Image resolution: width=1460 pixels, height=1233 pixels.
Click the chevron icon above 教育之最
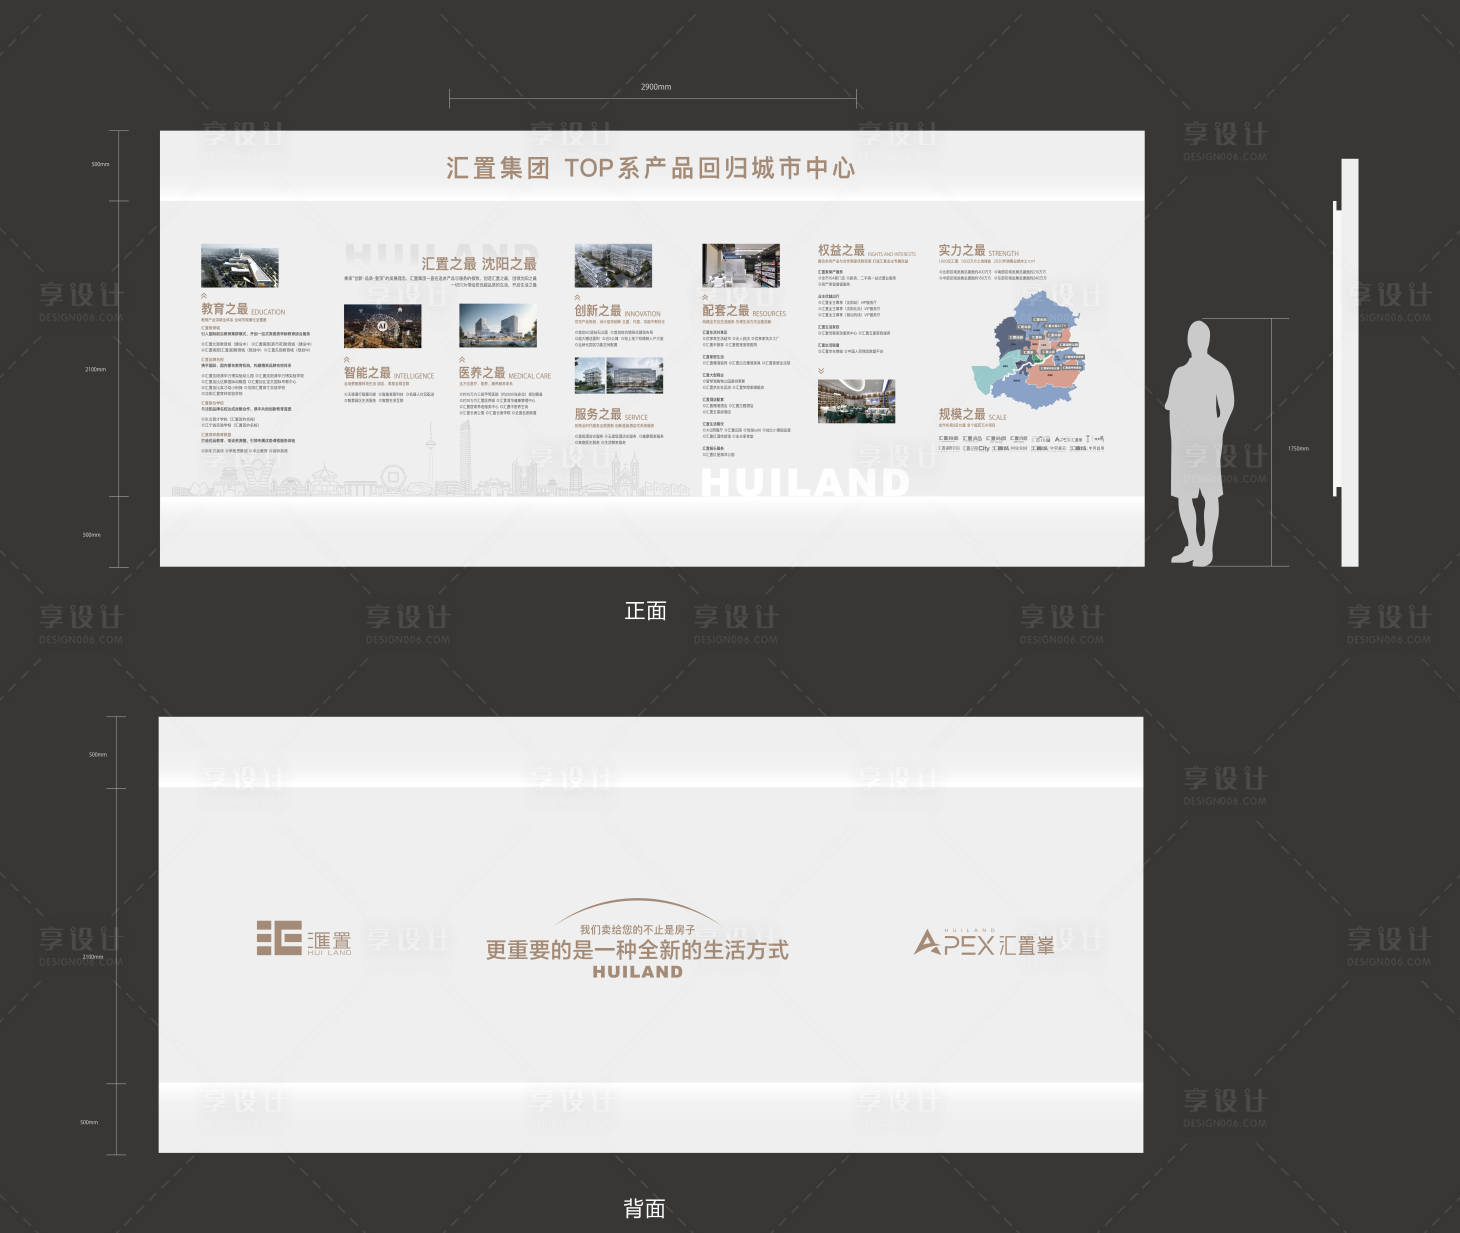coord(204,296)
